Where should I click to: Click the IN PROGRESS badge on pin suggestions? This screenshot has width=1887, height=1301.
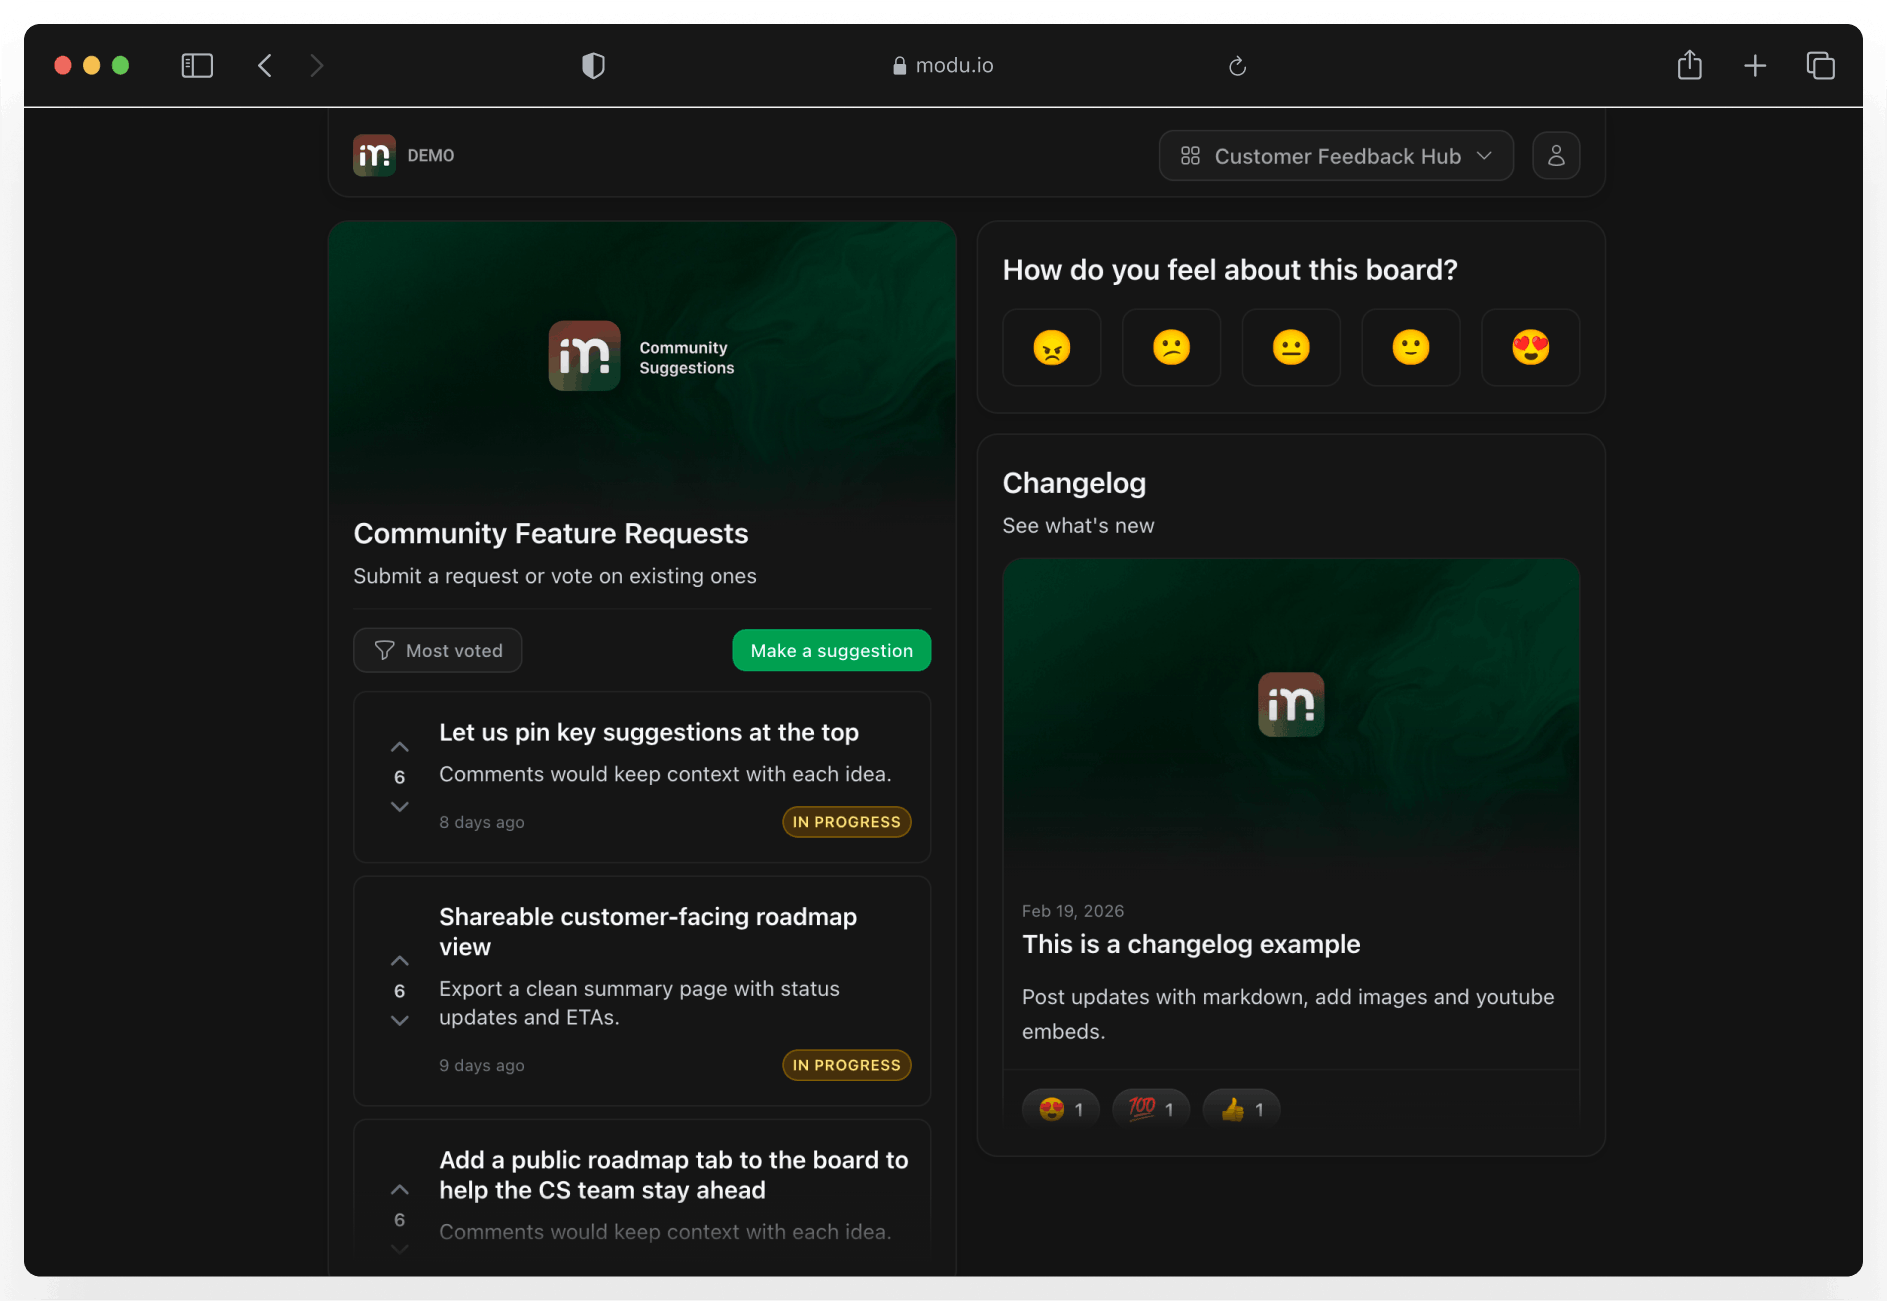pyautogui.click(x=846, y=822)
